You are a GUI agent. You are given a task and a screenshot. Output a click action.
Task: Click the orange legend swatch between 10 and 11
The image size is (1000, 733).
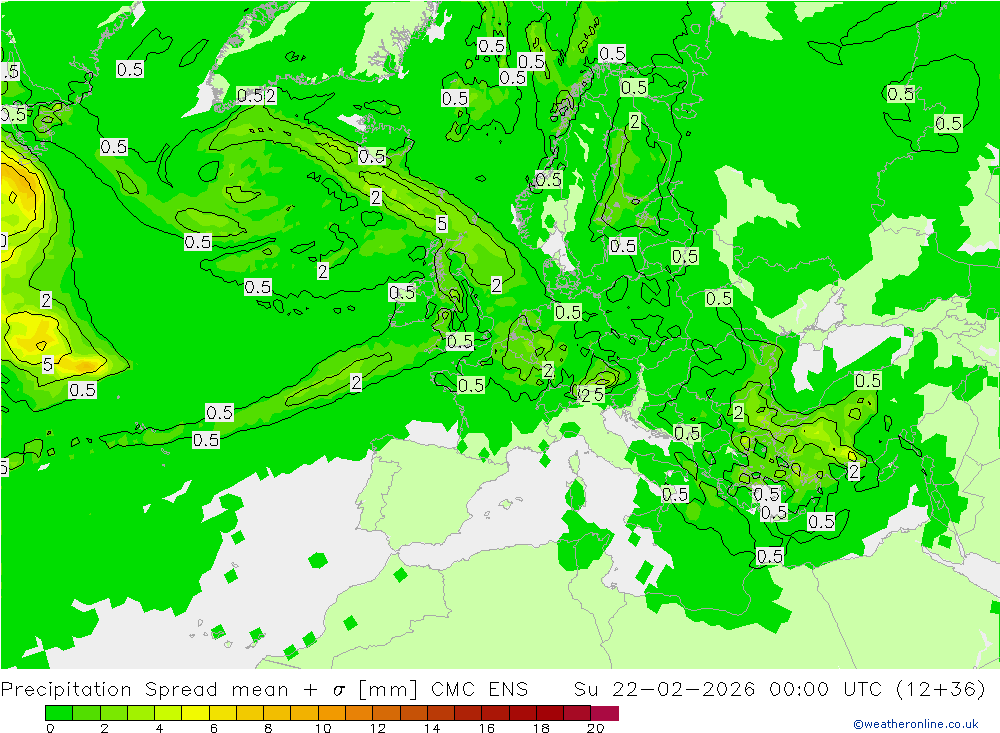332,713
